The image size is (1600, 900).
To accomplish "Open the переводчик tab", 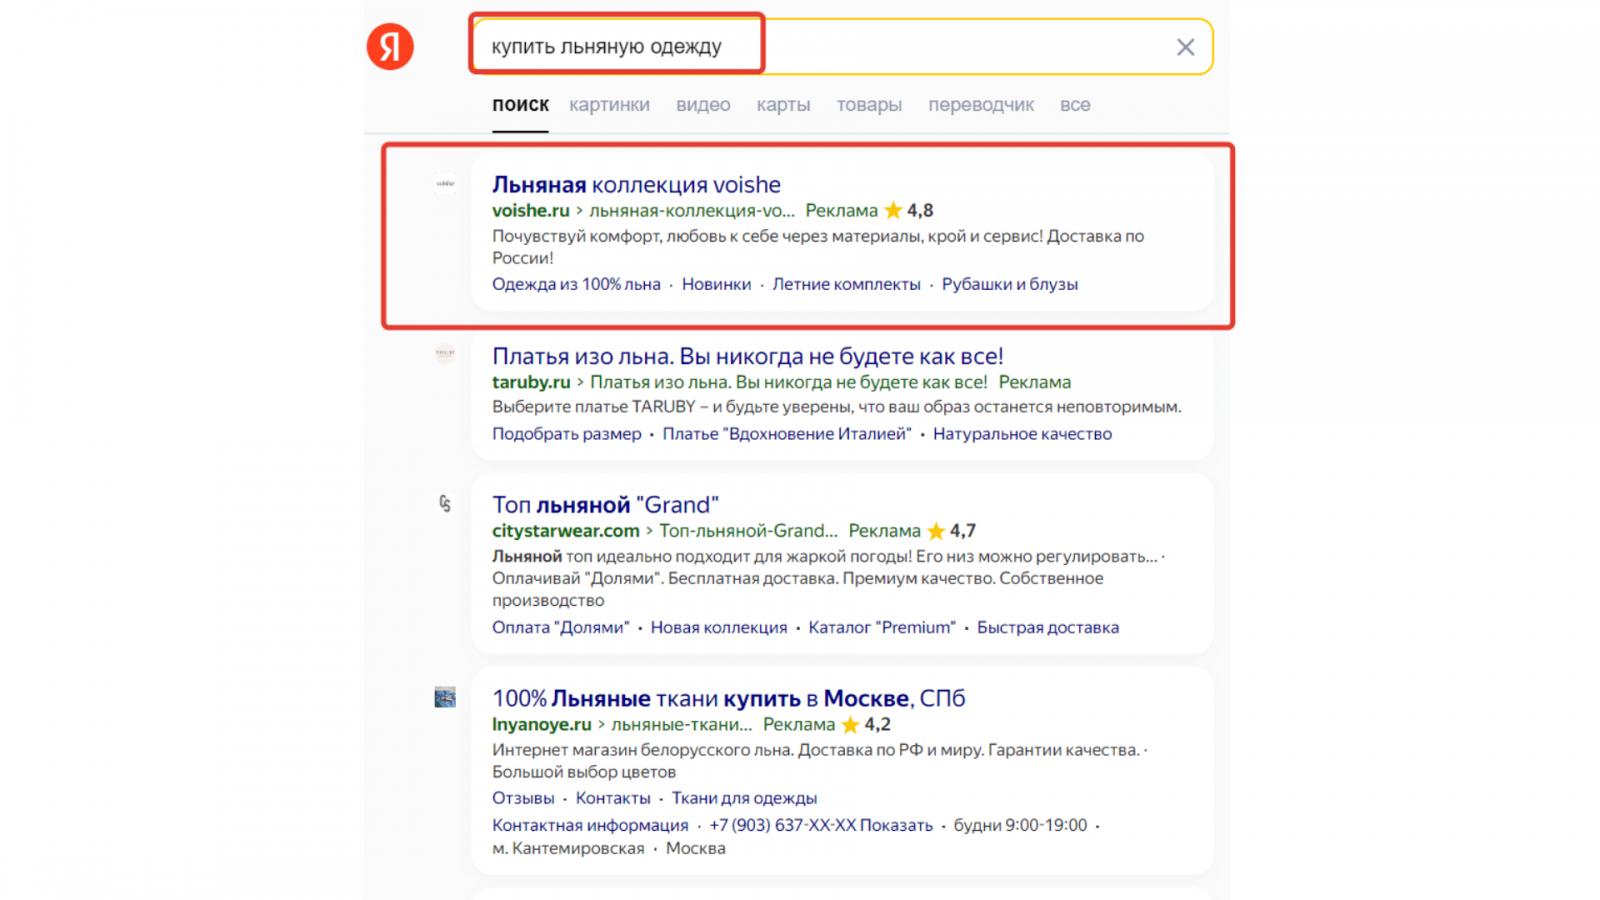I will coord(981,105).
